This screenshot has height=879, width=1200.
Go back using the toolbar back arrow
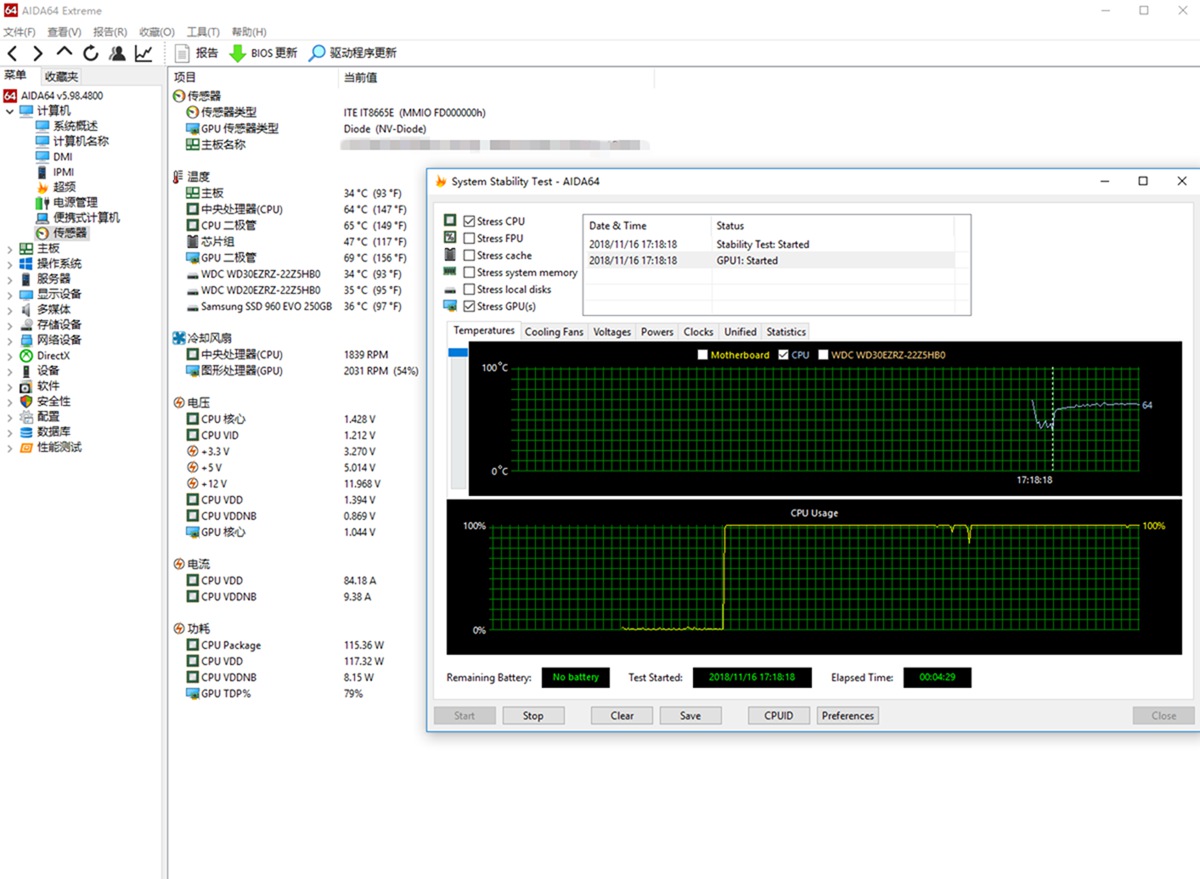pyautogui.click(x=13, y=53)
